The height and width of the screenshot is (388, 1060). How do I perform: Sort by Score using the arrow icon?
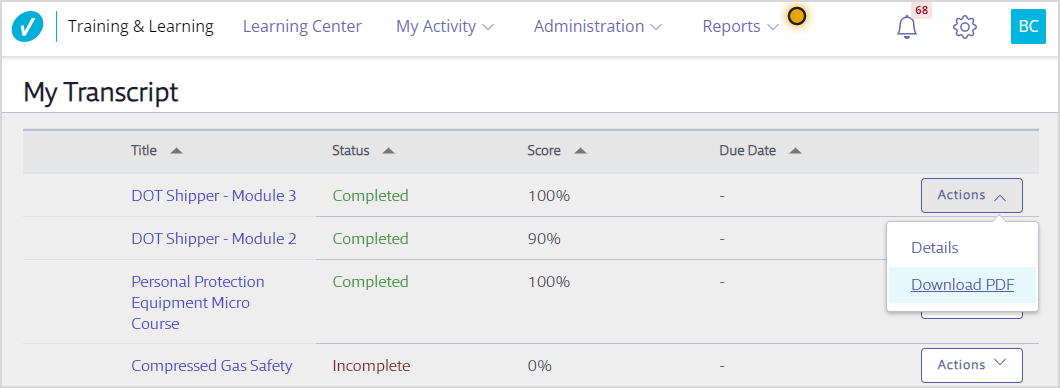click(580, 151)
